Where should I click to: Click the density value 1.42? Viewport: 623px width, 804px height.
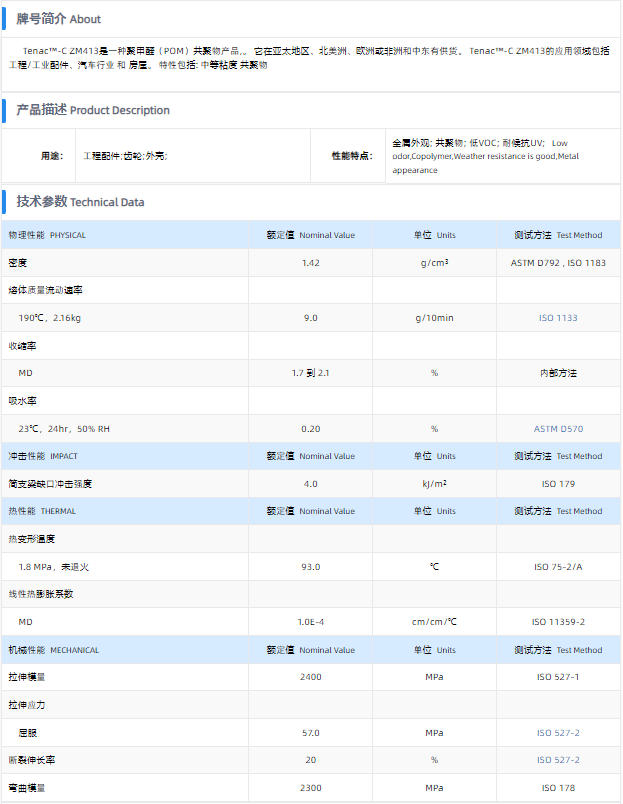point(310,263)
